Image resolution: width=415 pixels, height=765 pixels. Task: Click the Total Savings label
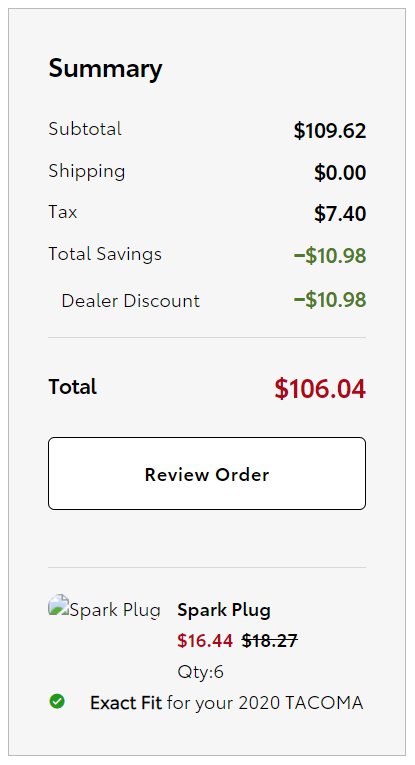tap(105, 254)
